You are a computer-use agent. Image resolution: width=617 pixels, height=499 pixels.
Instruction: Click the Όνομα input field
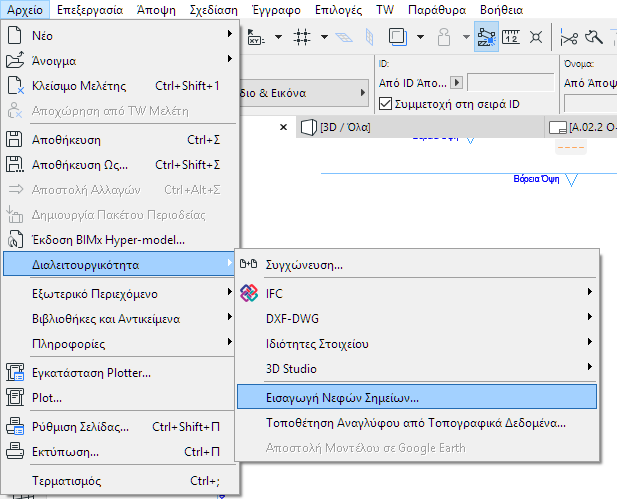coord(590,103)
